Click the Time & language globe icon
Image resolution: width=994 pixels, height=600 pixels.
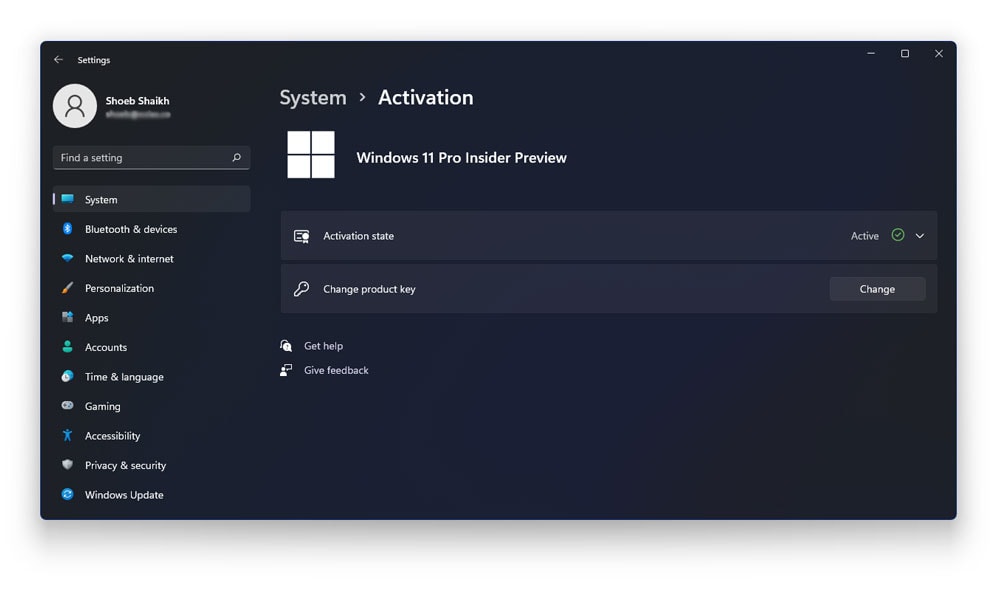pos(67,376)
